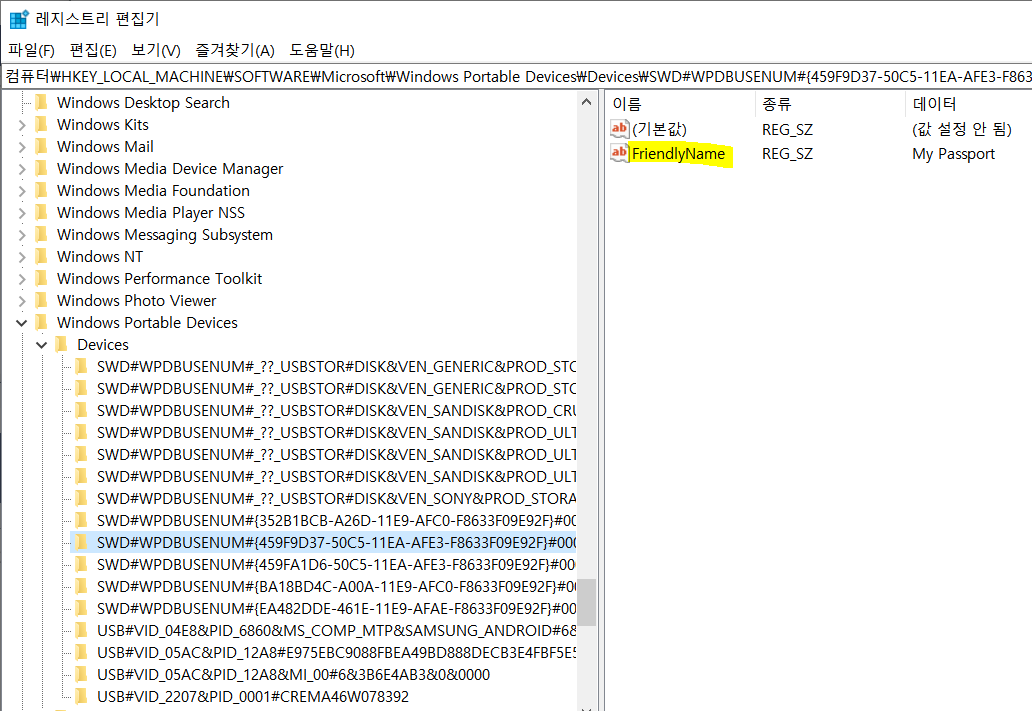Screen dimensions: 1032x711
Task: Select the Windows Mail folder icon
Action: (41, 146)
